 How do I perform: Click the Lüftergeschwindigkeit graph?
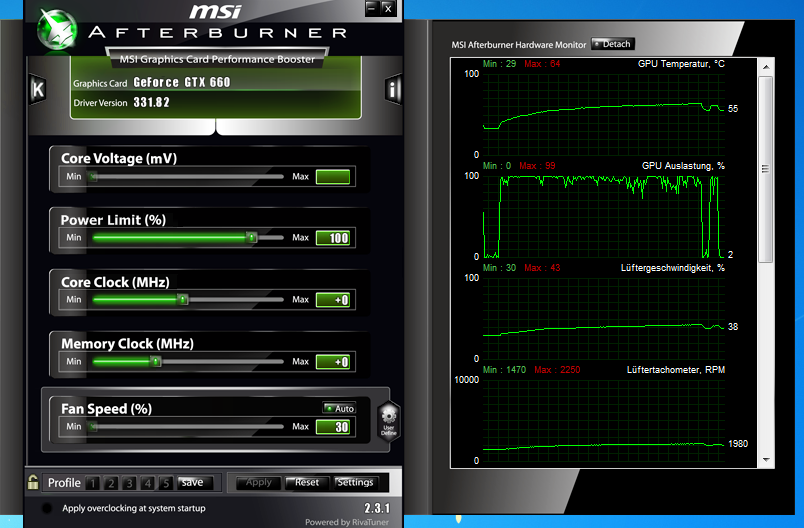click(x=604, y=318)
